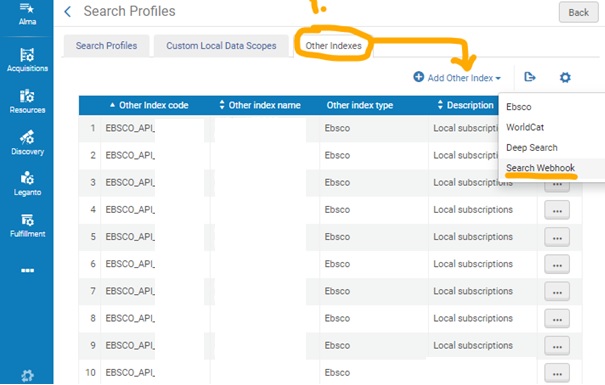This screenshot has height=385, width=605.
Task: Open Resources configuration in sidebar
Action: pos(27,101)
